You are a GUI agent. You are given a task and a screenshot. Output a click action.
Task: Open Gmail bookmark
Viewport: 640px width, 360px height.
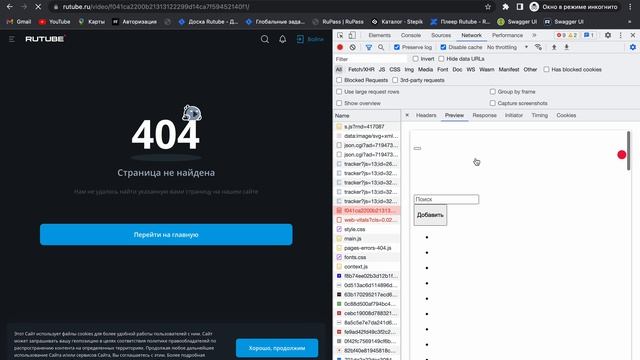[x=19, y=22]
